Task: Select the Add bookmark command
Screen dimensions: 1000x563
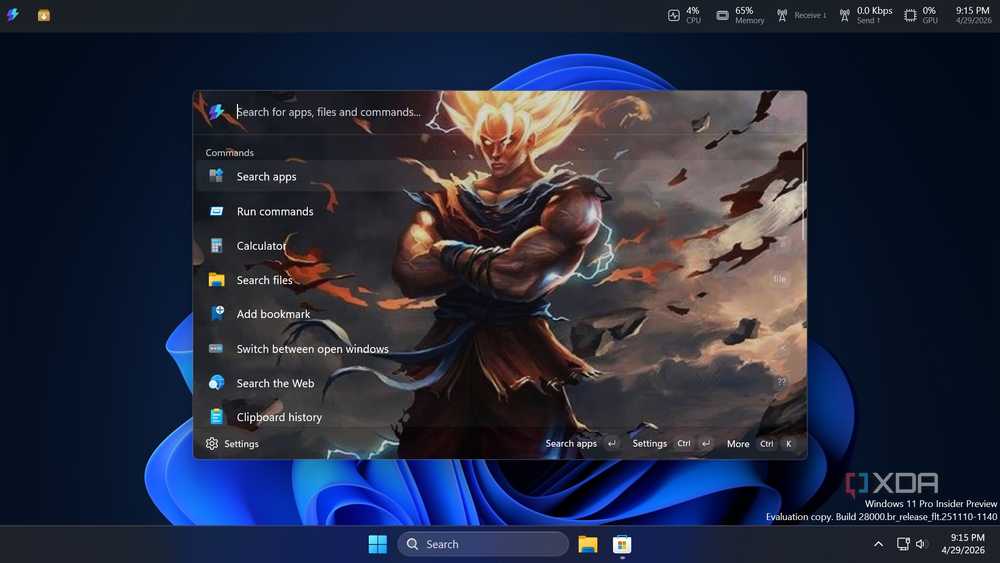Action: [x=499, y=314]
